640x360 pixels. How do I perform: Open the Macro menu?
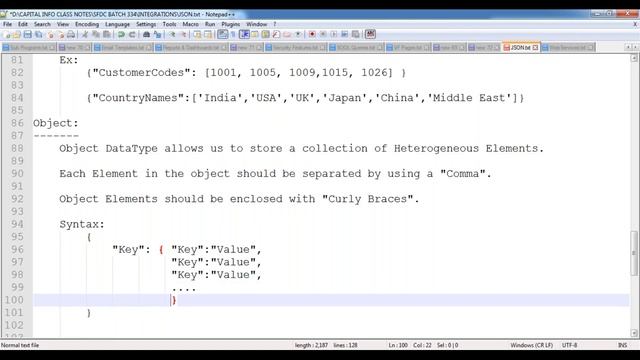pyautogui.click(x=191, y=24)
